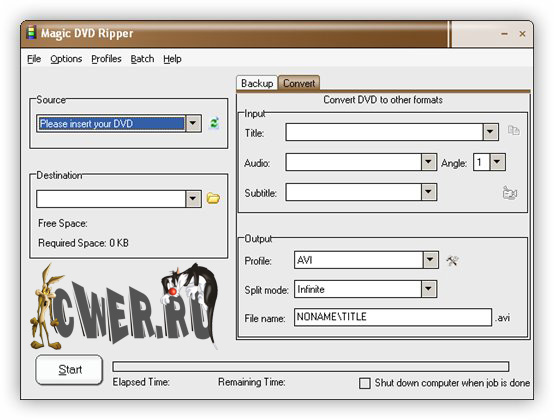Open the Audio track dropdown
This screenshot has width=554, height=420.
(428, 162)
